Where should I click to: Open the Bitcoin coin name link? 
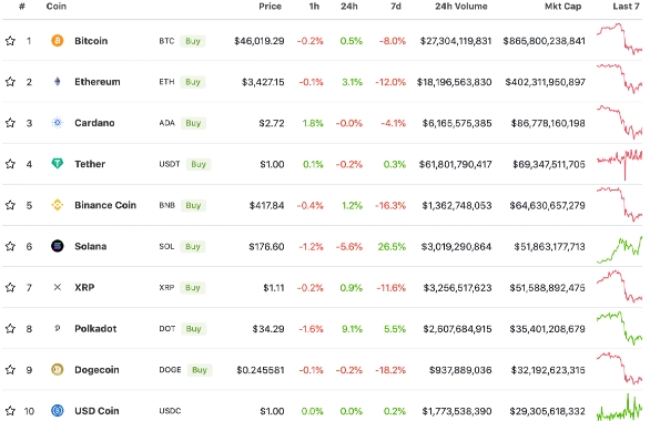[91, 41]
